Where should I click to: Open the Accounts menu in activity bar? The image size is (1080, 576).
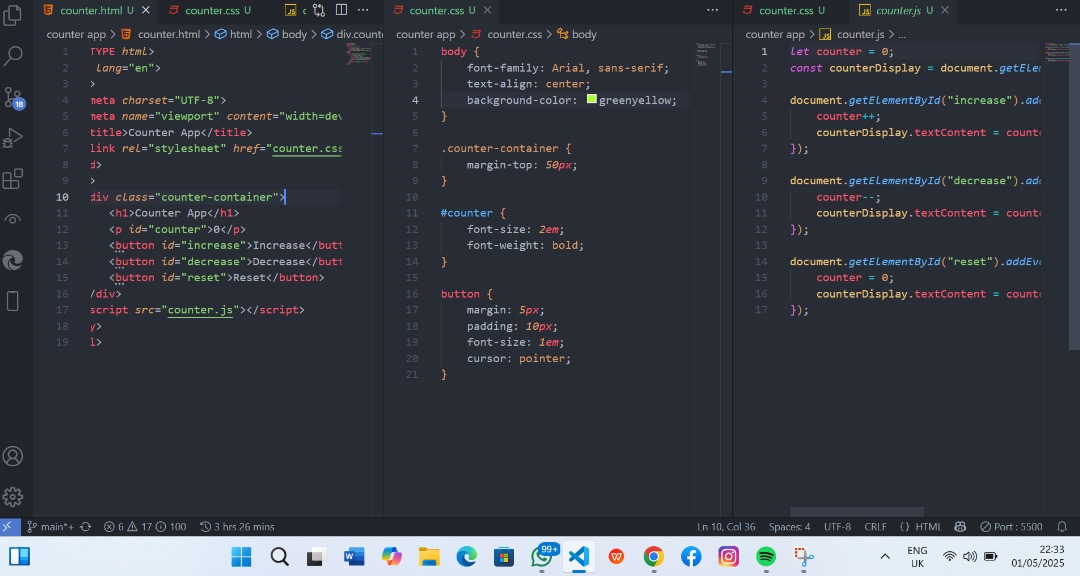(13, 456)
